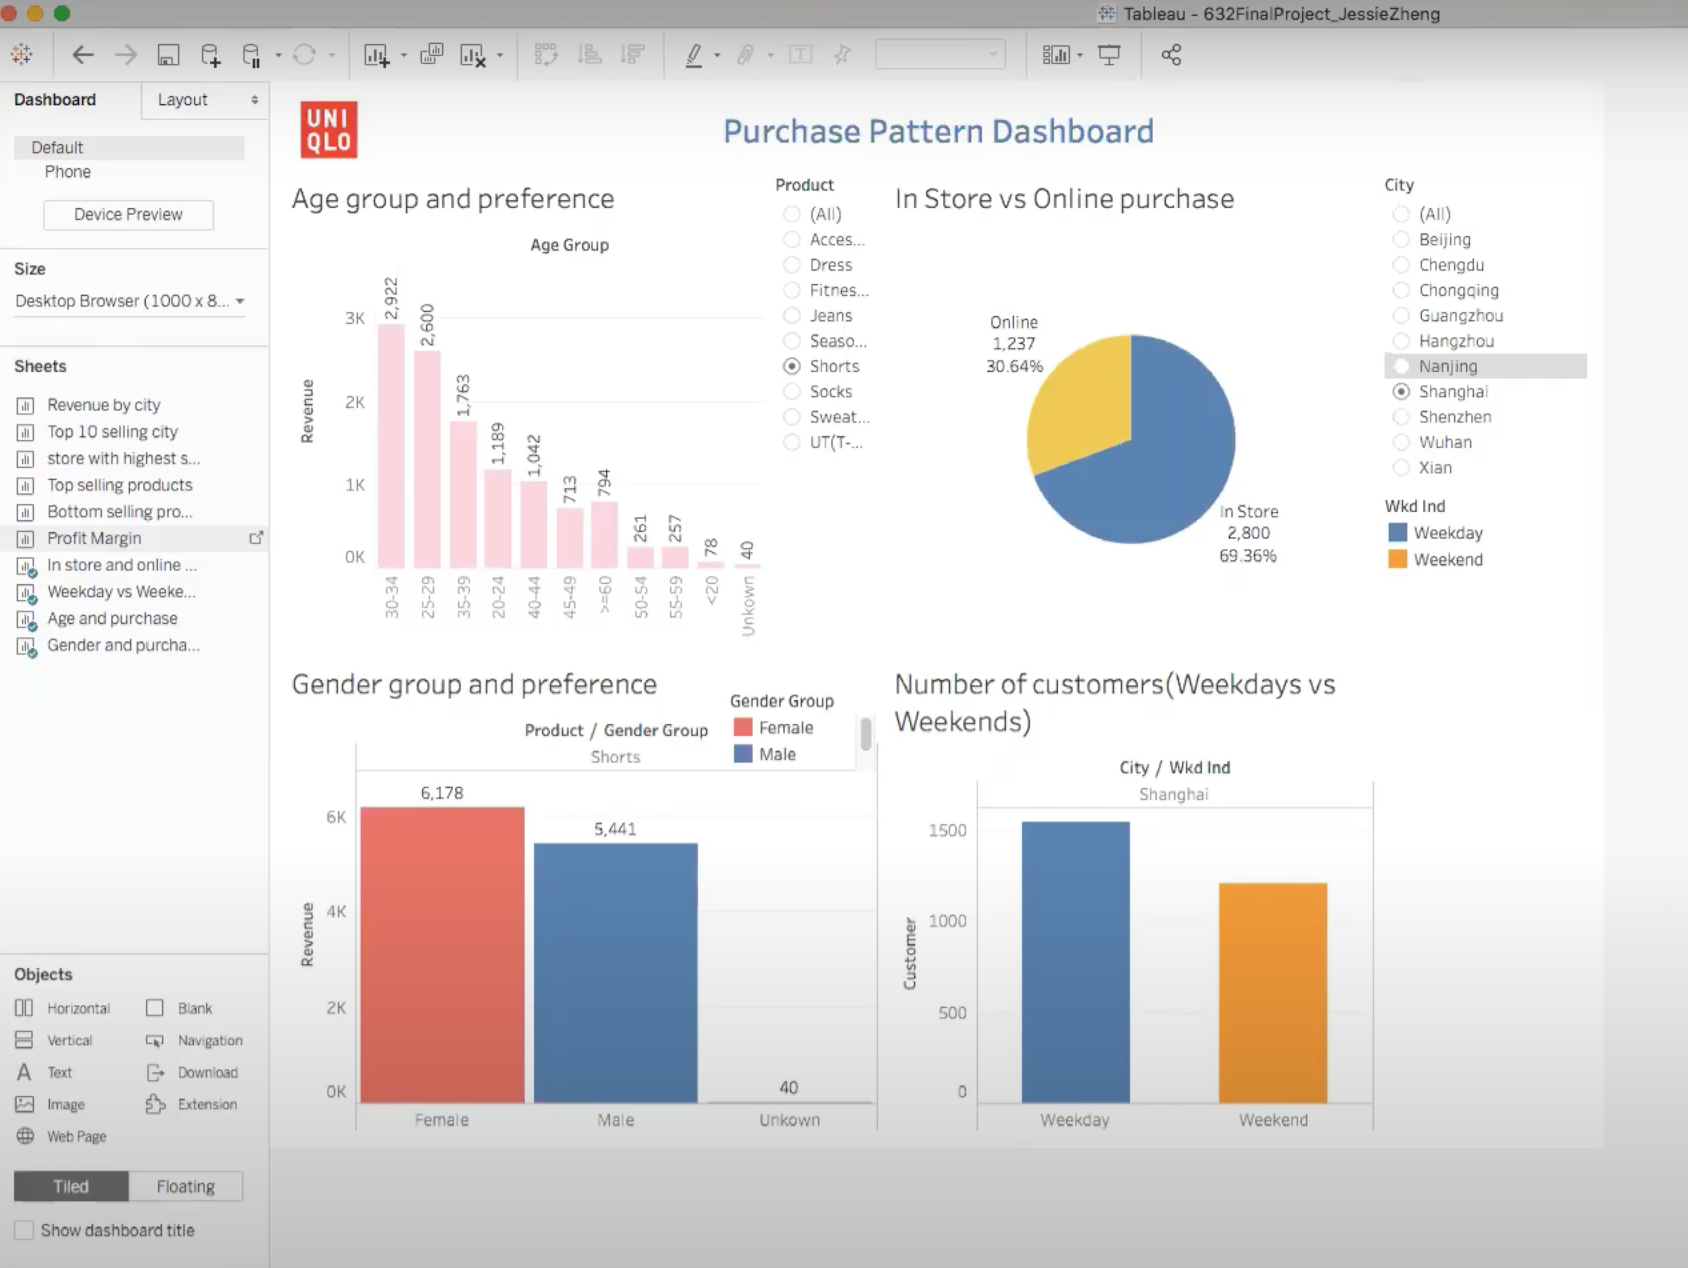
Task: Open the Size Desktop Browser dropdown
Action: coord(130,301)
